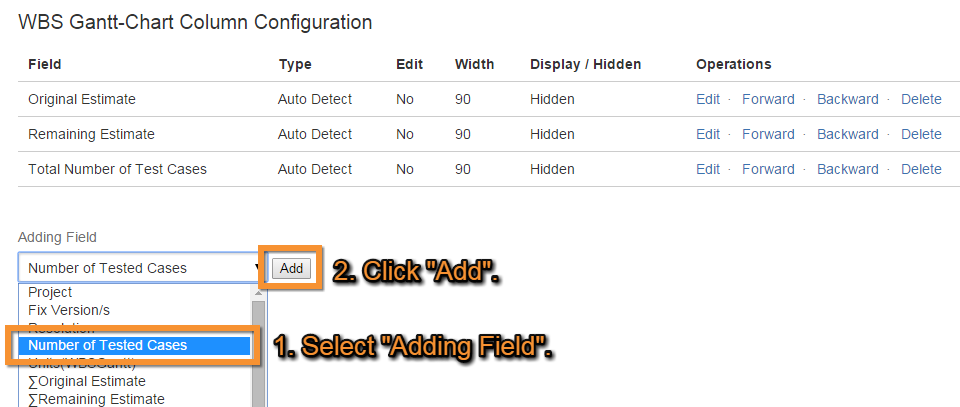
Task: Delete Total Number of Test Cases field
Action: [921, 169]
